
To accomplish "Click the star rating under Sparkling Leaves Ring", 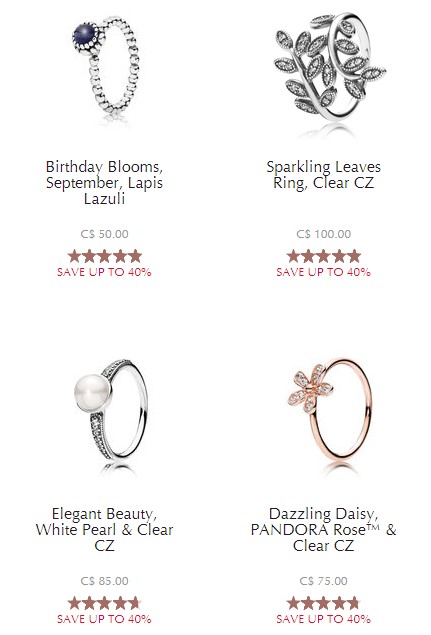I will coord(323,256).
